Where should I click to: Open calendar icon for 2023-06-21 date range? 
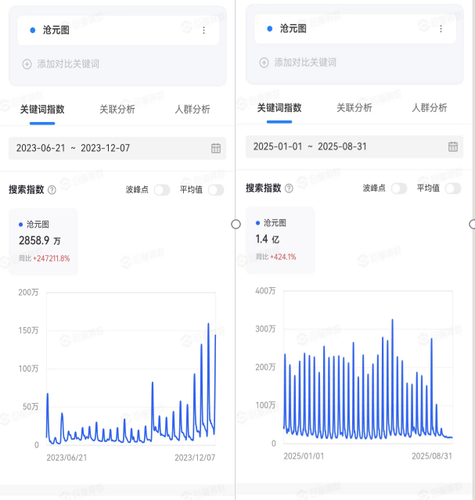coord(216,148)
